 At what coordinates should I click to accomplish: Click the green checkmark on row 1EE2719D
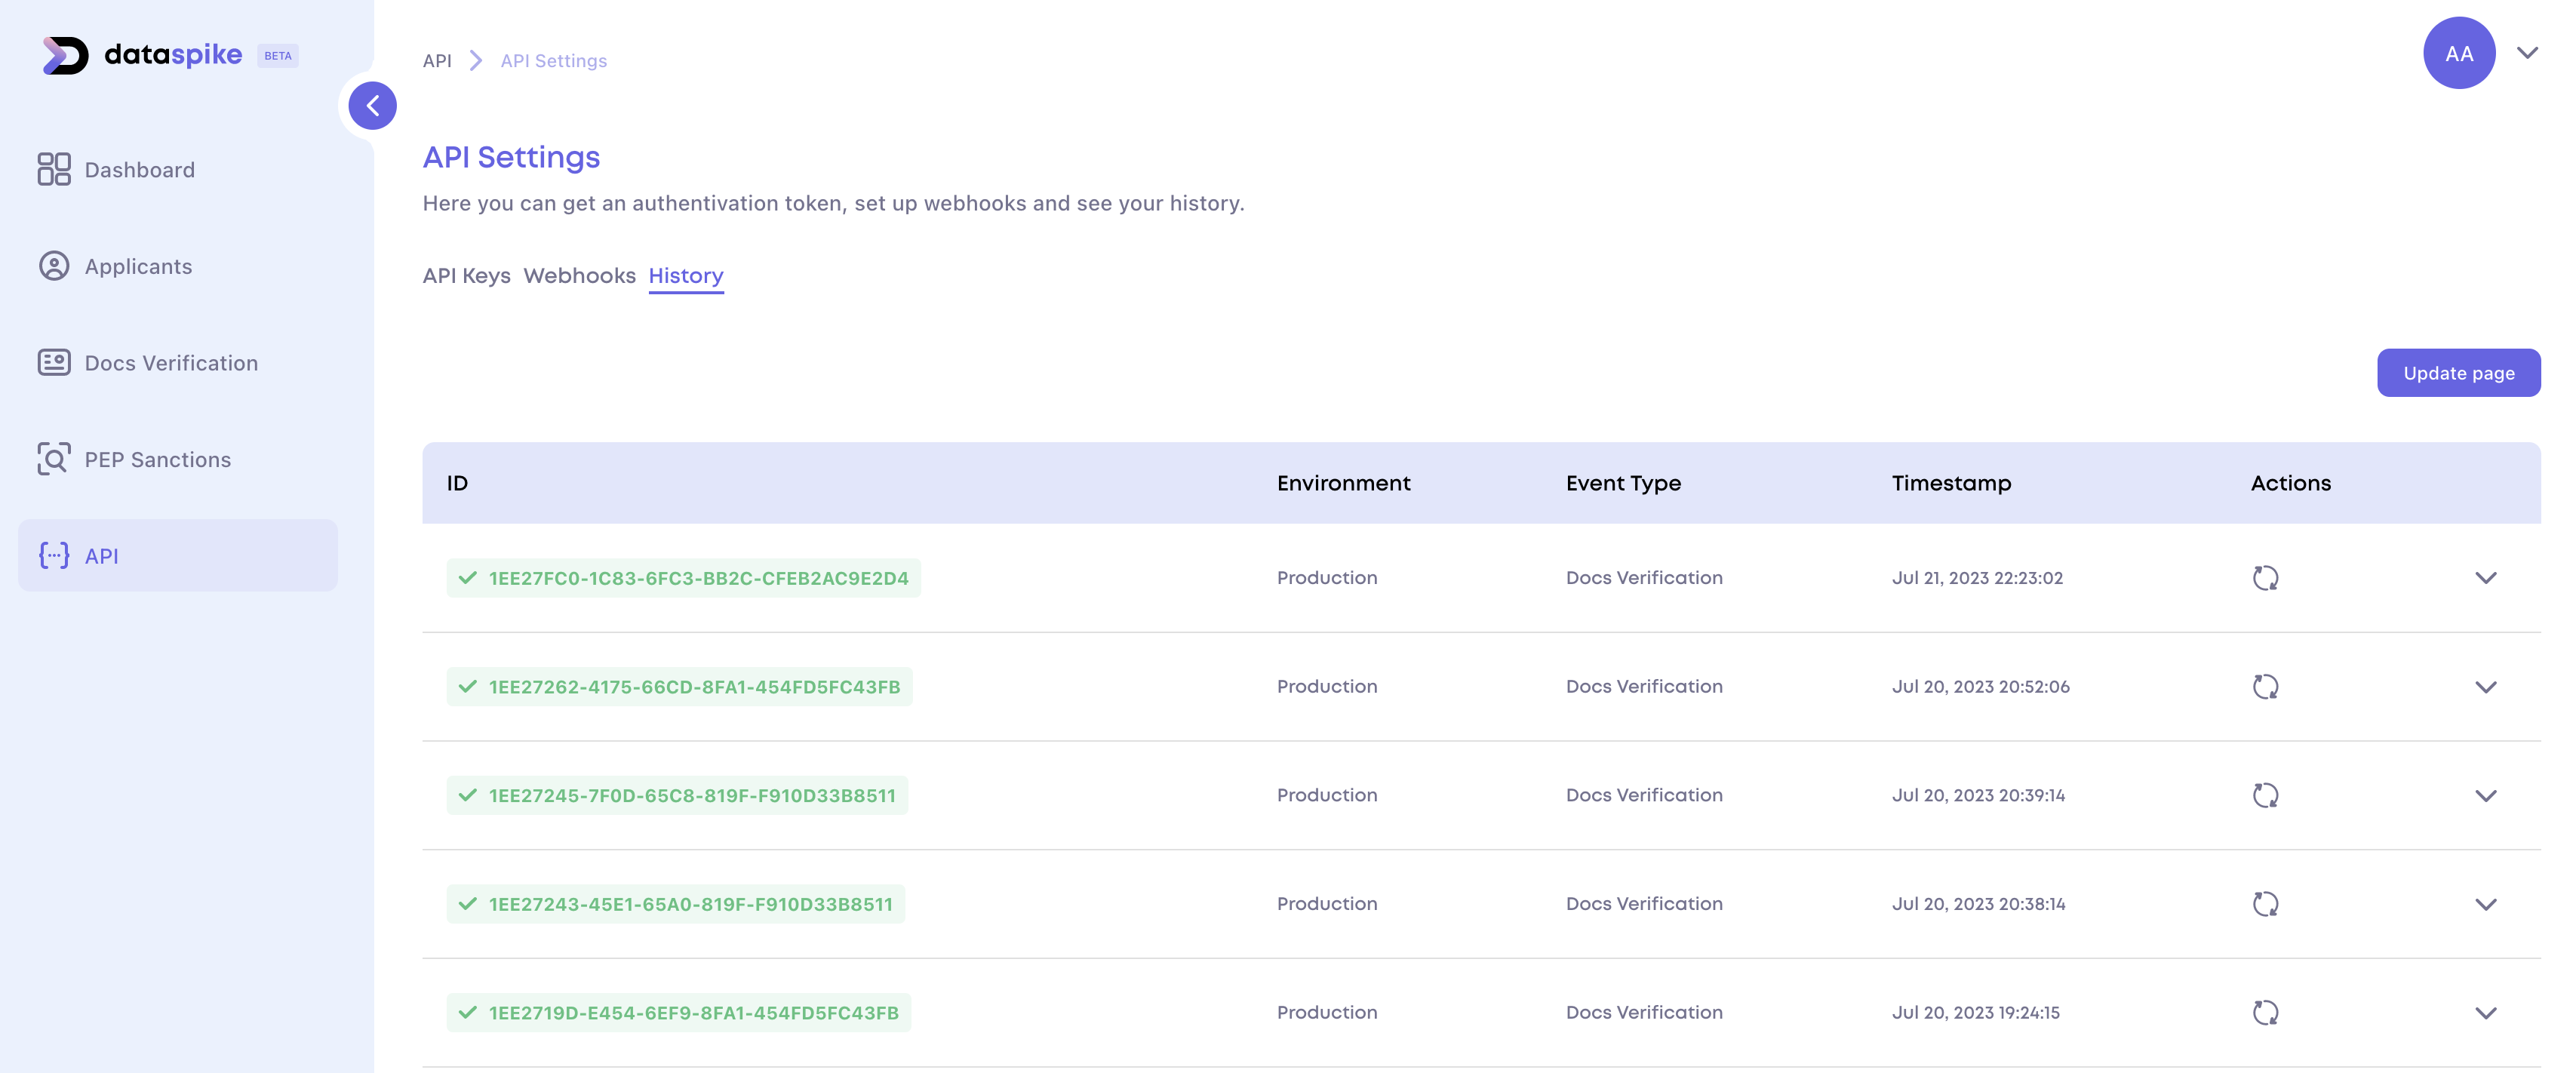tap(467, 1013)
